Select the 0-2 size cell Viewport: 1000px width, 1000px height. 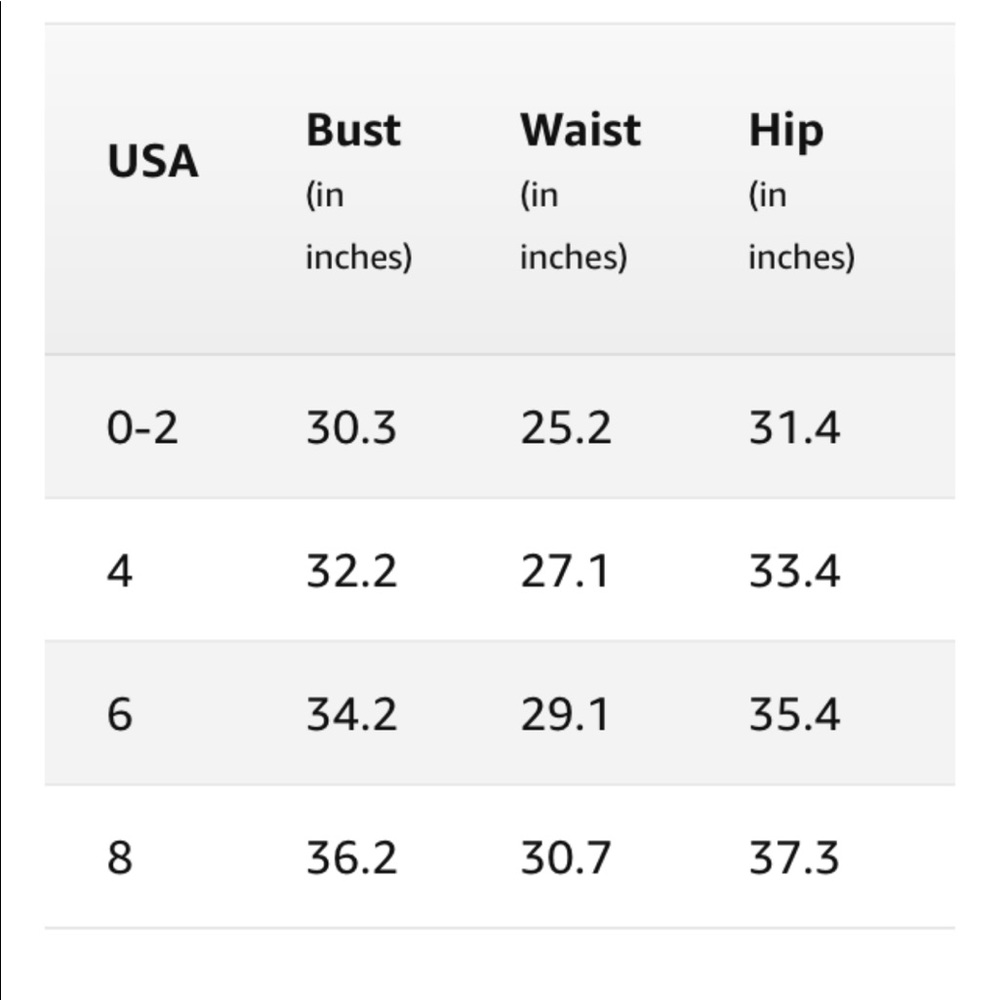pyautogui.click(x=142, y=427)
